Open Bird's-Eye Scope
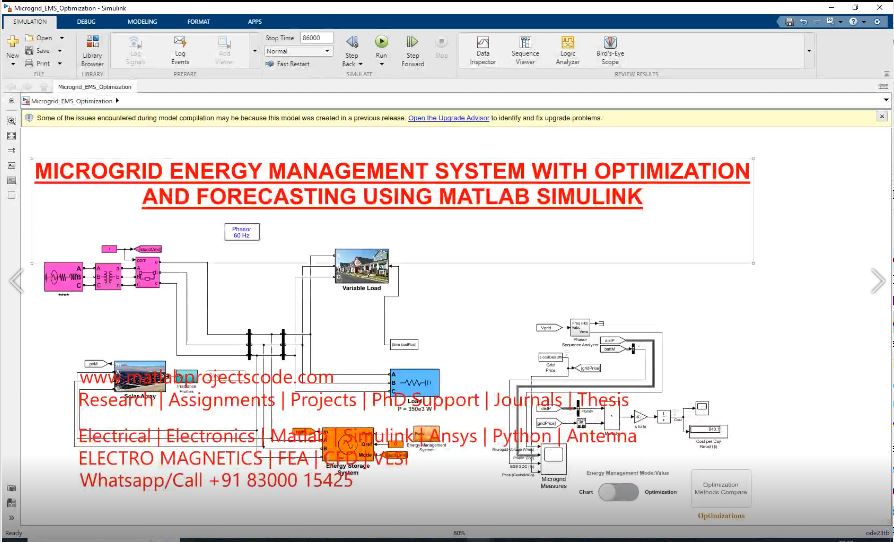Screen dimensions: 894x542 coord(609,48)
